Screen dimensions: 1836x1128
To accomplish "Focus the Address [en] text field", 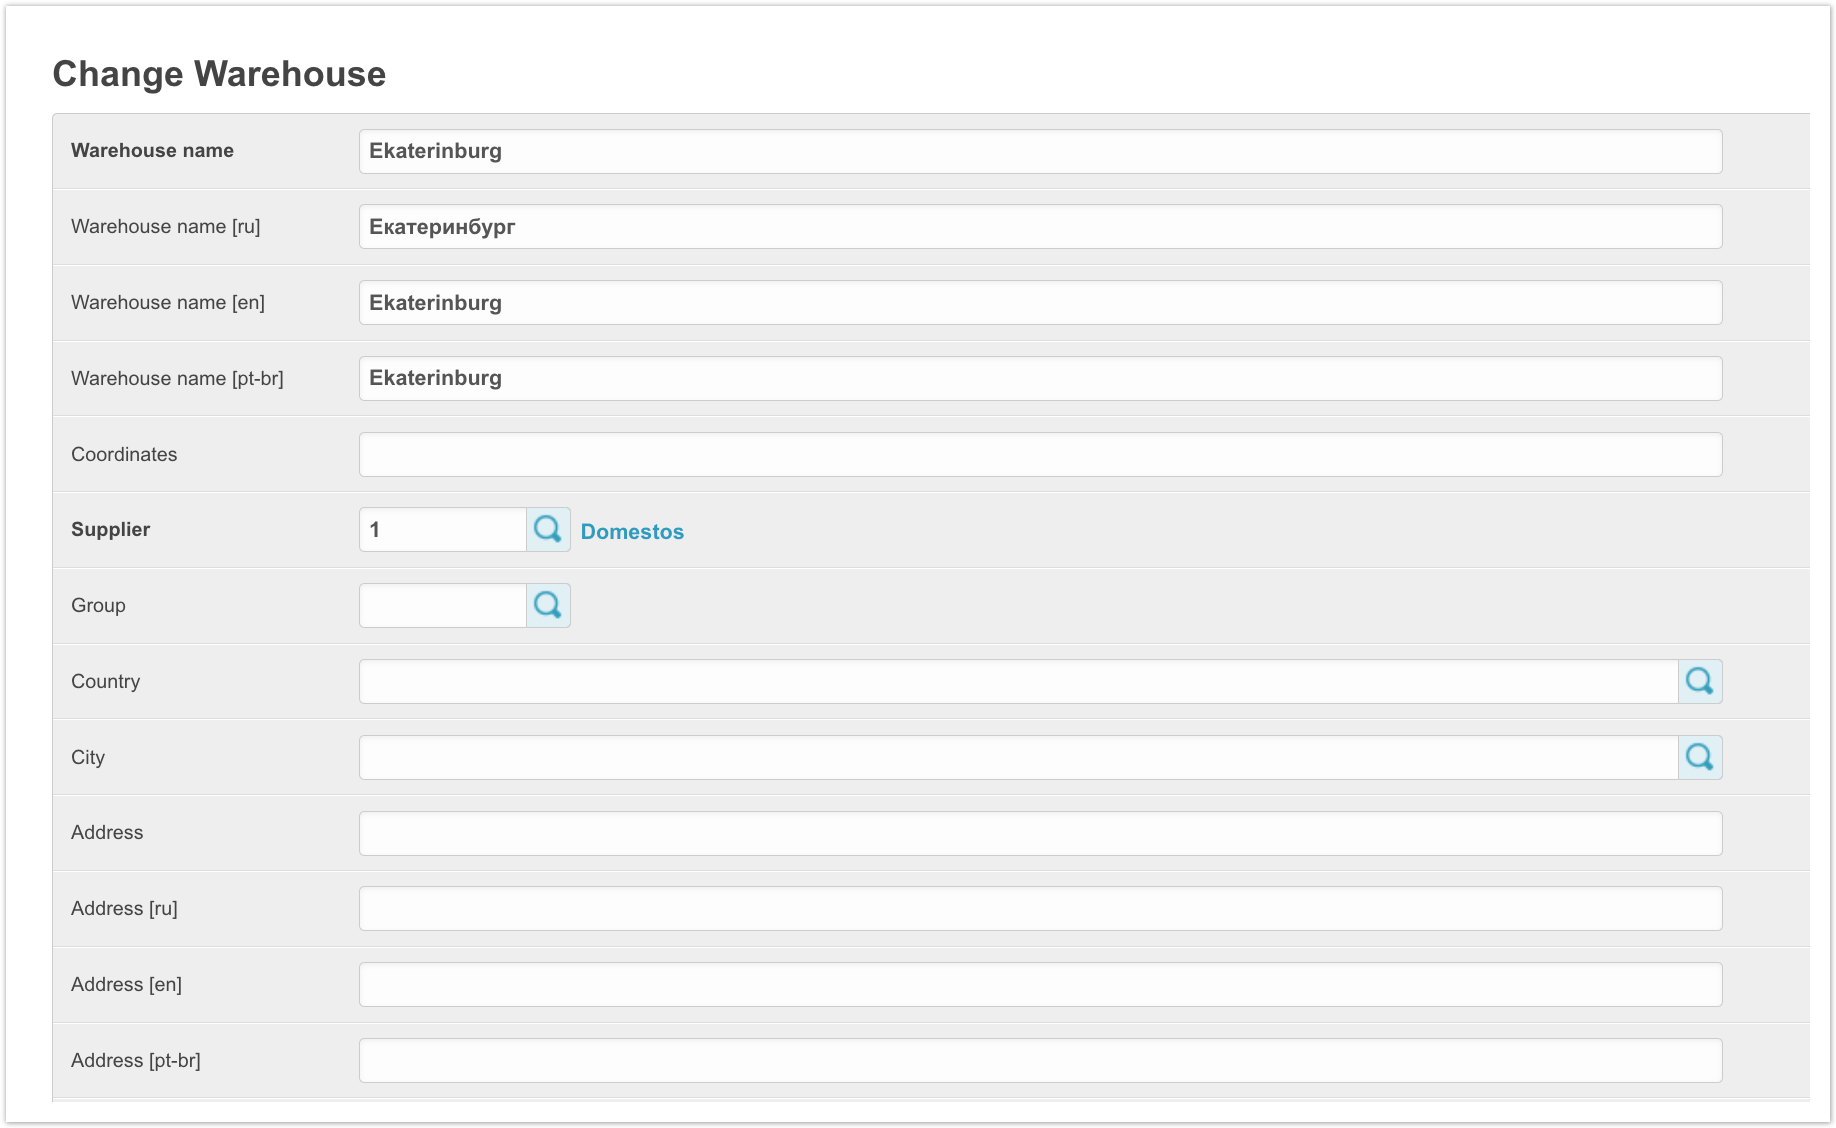I will coord(1040,984).
